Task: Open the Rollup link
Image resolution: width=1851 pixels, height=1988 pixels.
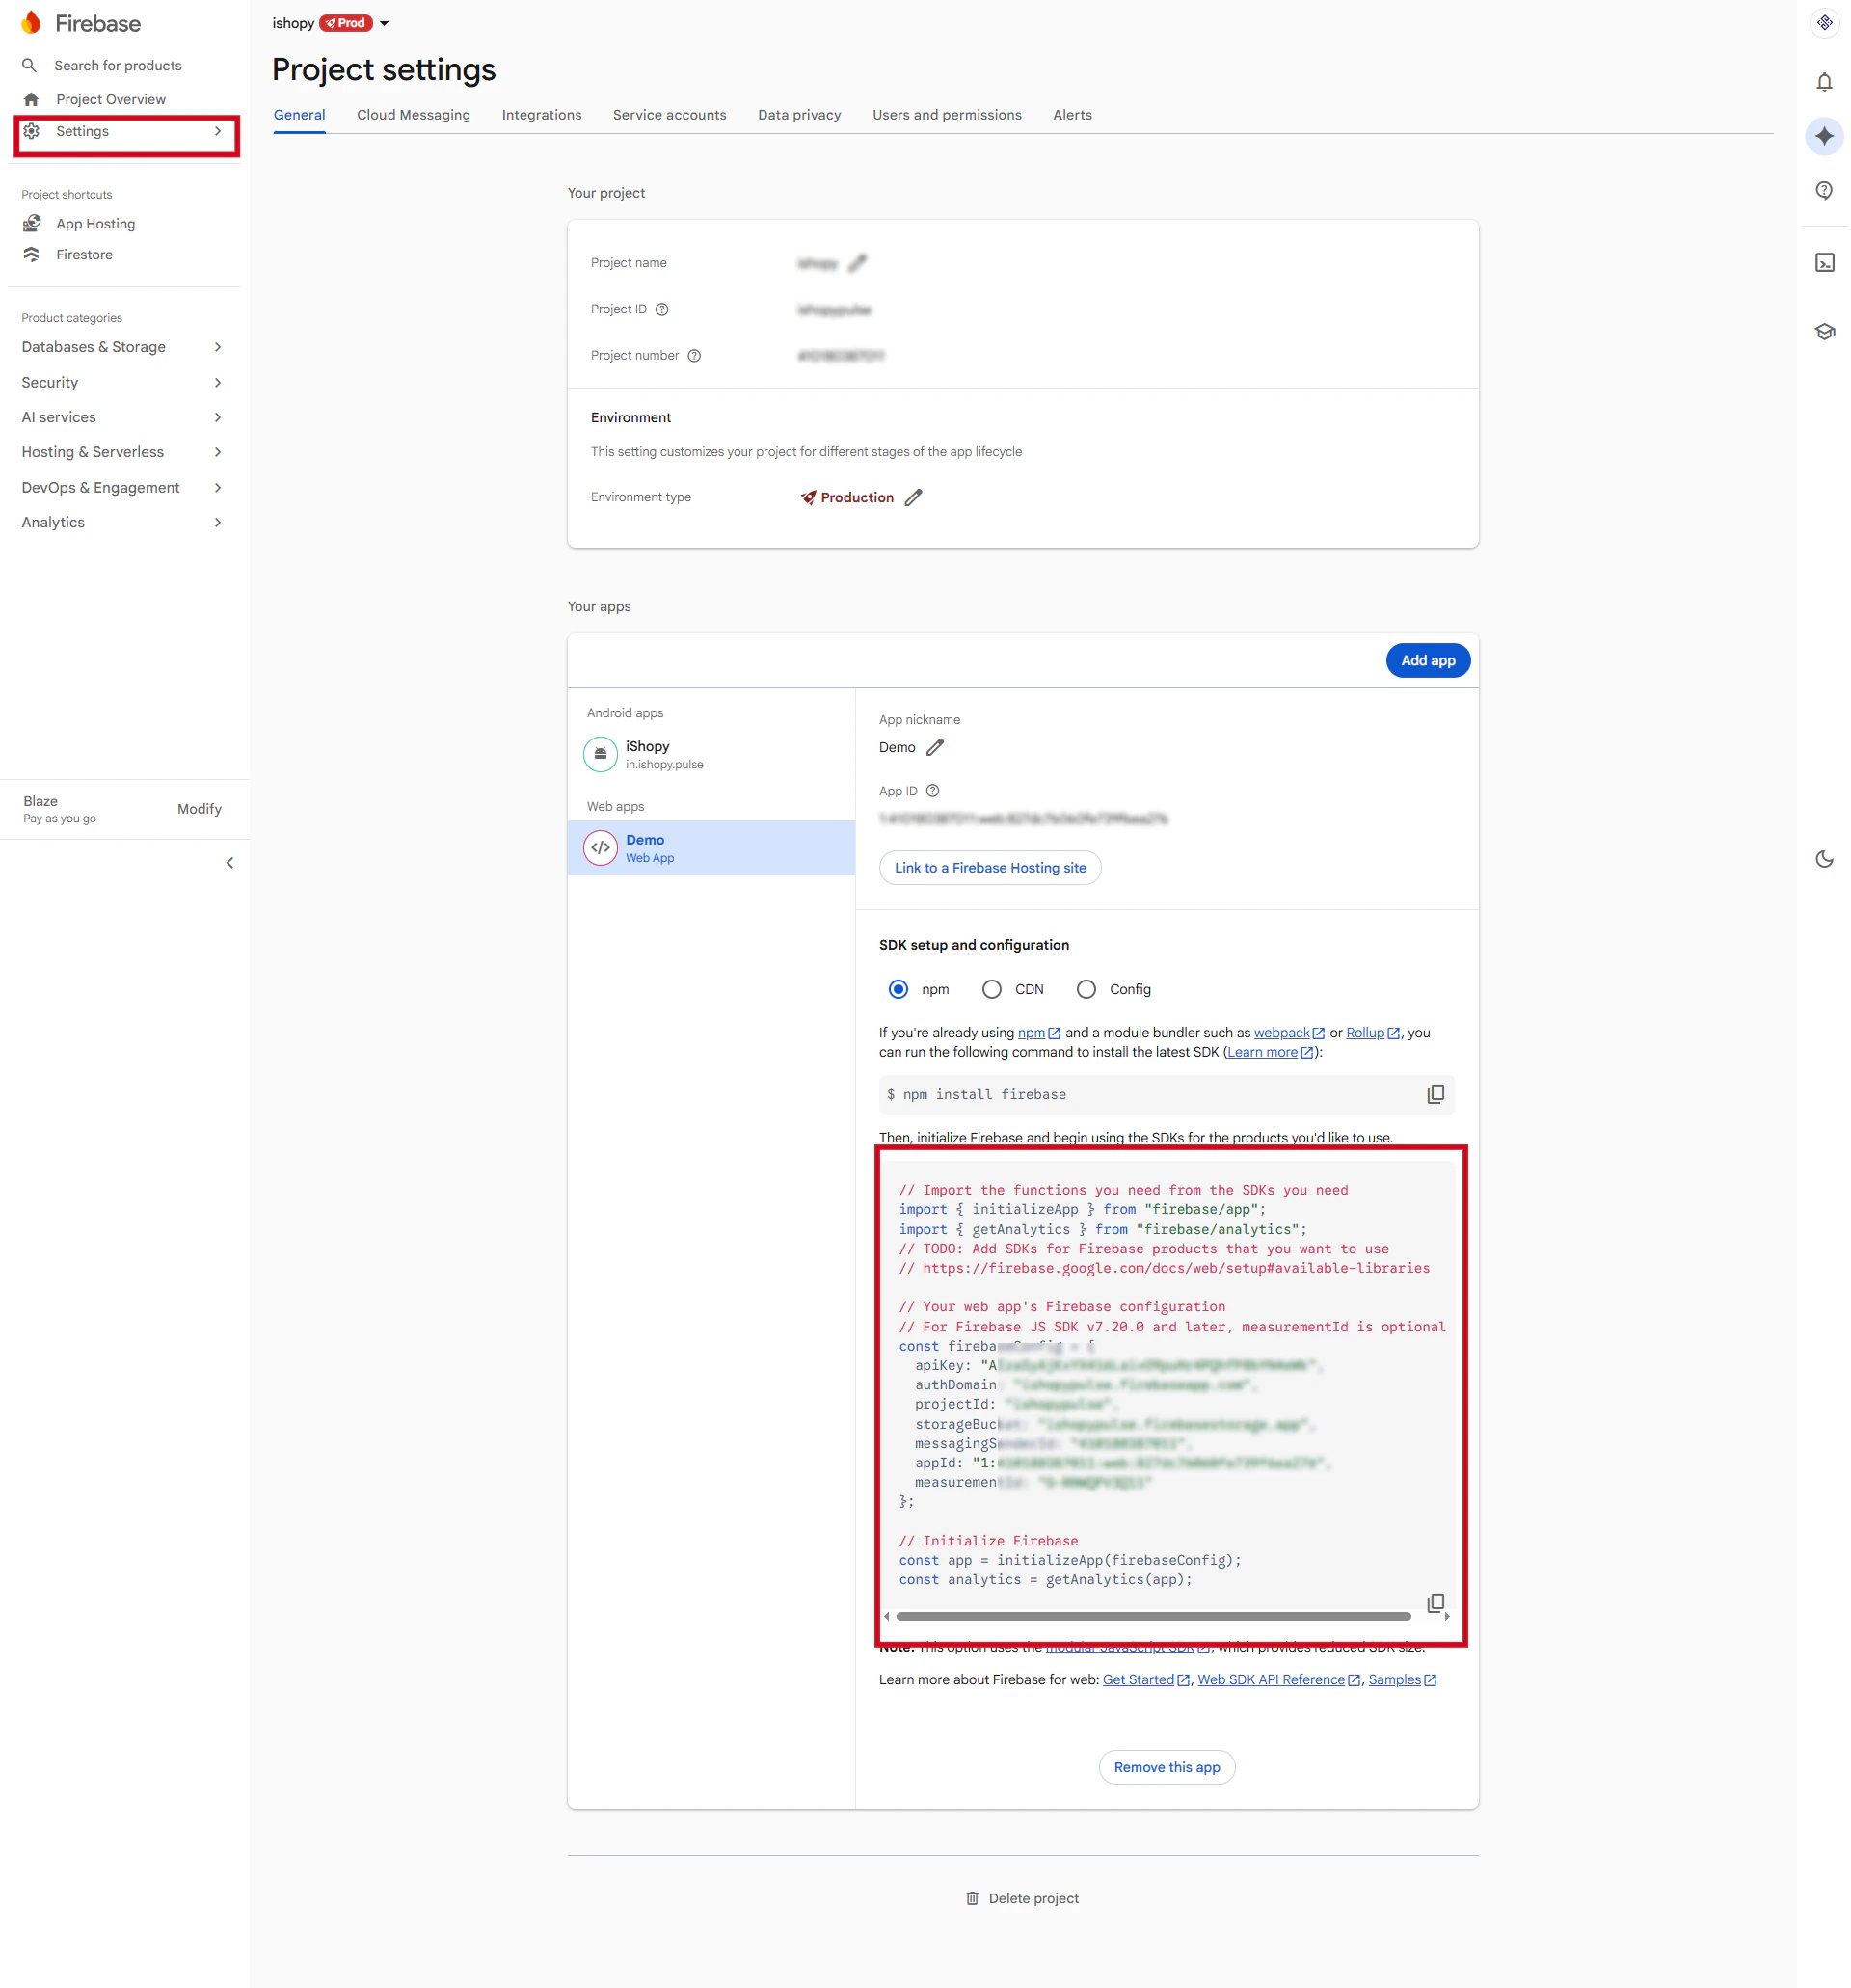Action: click(x=1371, y=1032)
